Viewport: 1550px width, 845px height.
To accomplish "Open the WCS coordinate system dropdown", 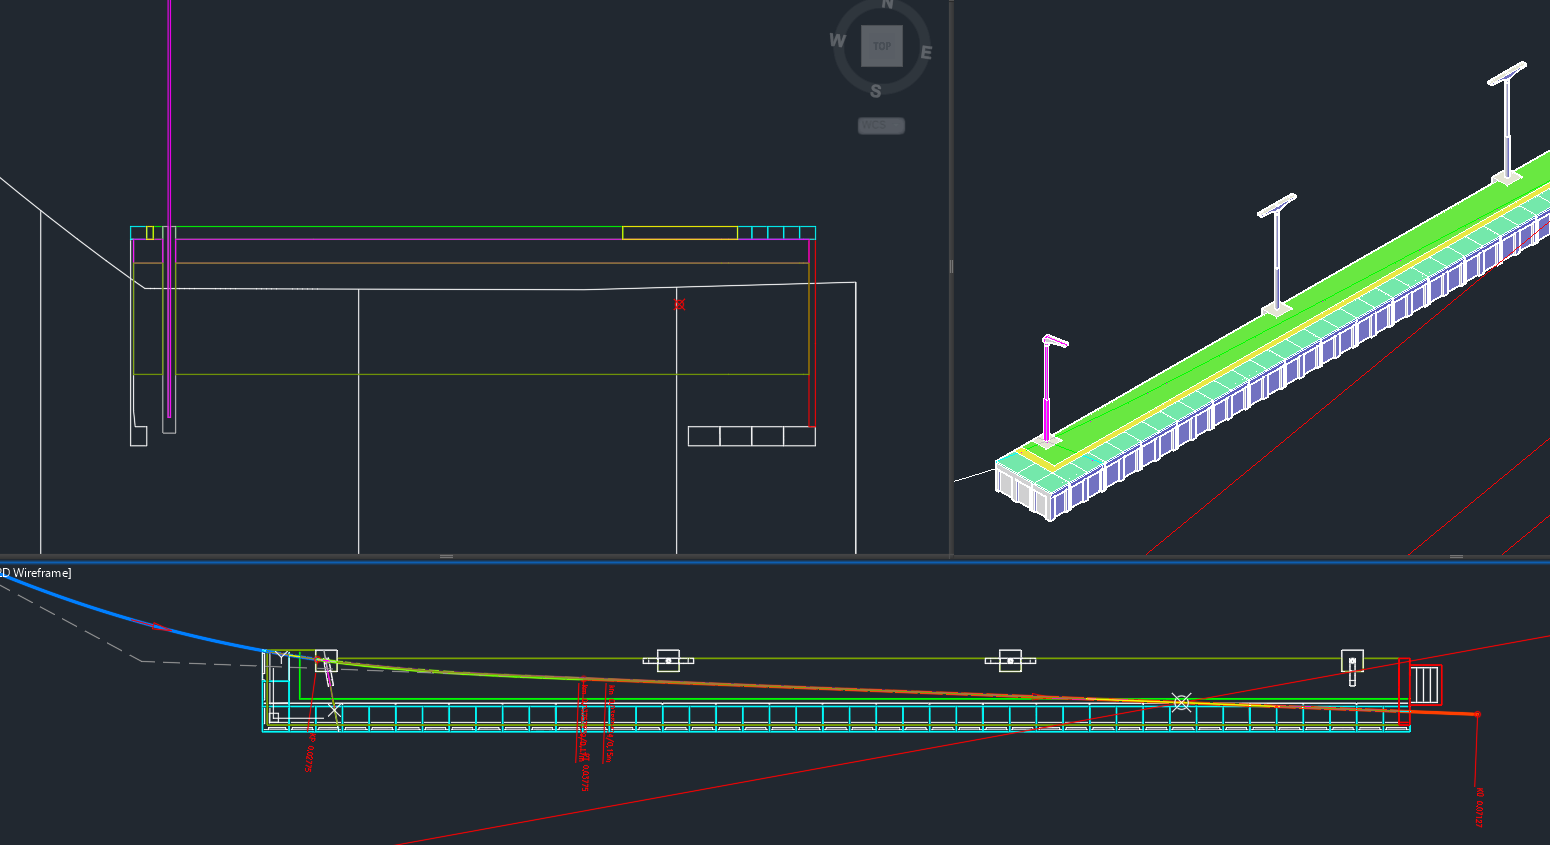I will pyautogui.click(x=881, y=126).
